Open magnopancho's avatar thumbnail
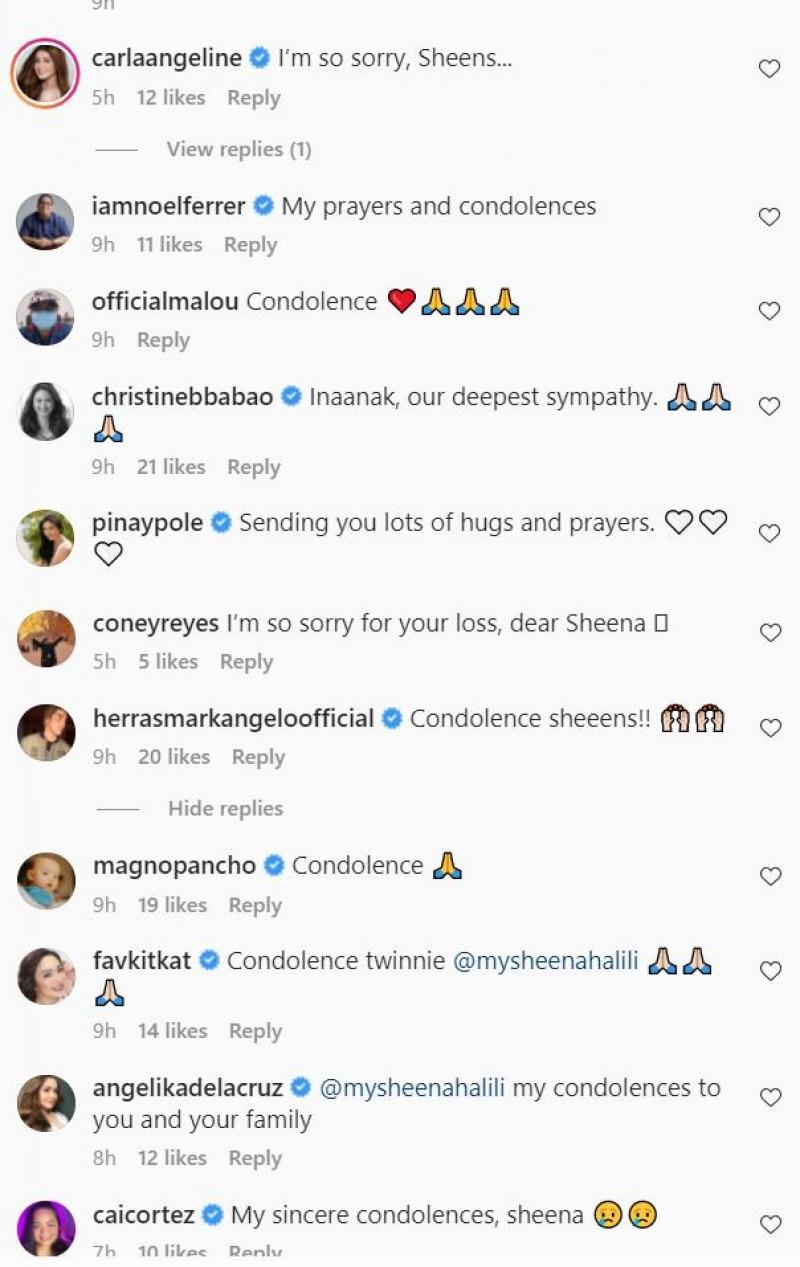Image resolution: width=800 pixels, height=1267 pixels. 46,880
